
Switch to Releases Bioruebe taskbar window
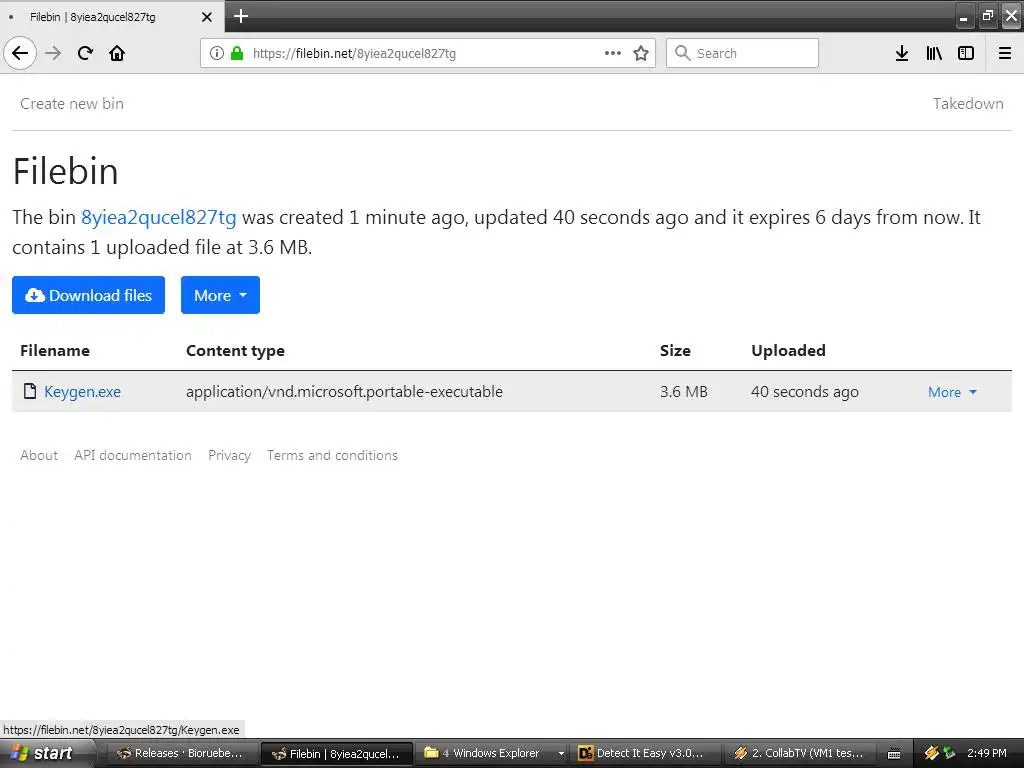click(180, 753)
